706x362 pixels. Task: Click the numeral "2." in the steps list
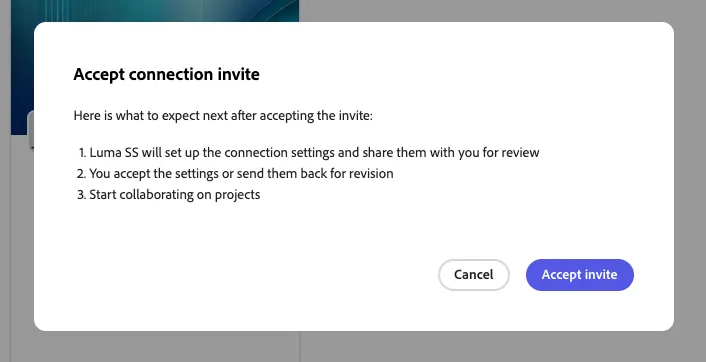(81, 174)
